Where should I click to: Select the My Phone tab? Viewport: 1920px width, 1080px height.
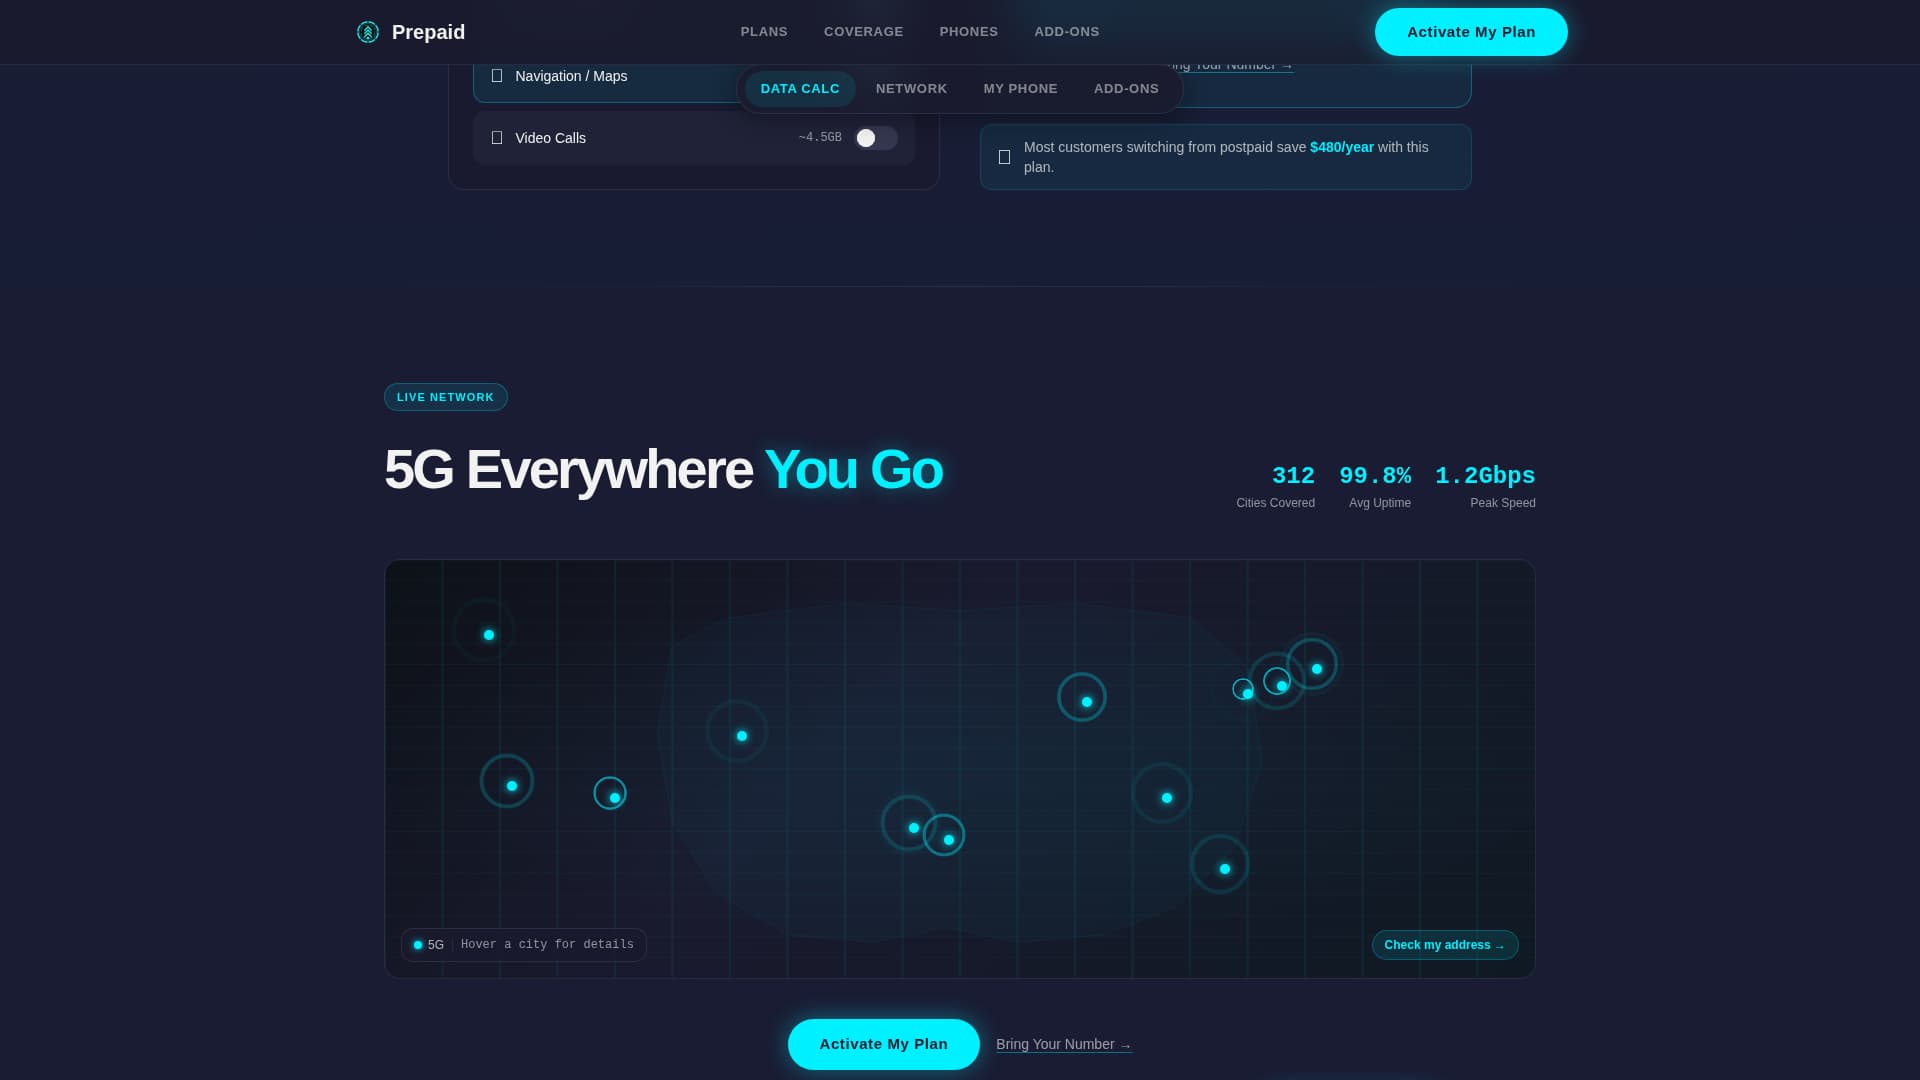(x=1020, y=89)
